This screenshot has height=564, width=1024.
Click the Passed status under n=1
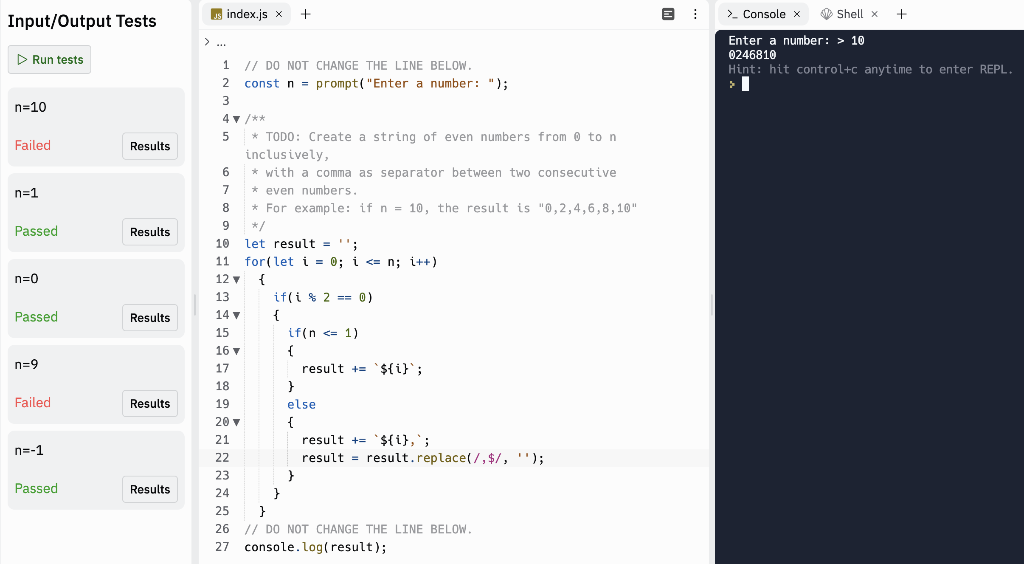[x=36, y=231]
